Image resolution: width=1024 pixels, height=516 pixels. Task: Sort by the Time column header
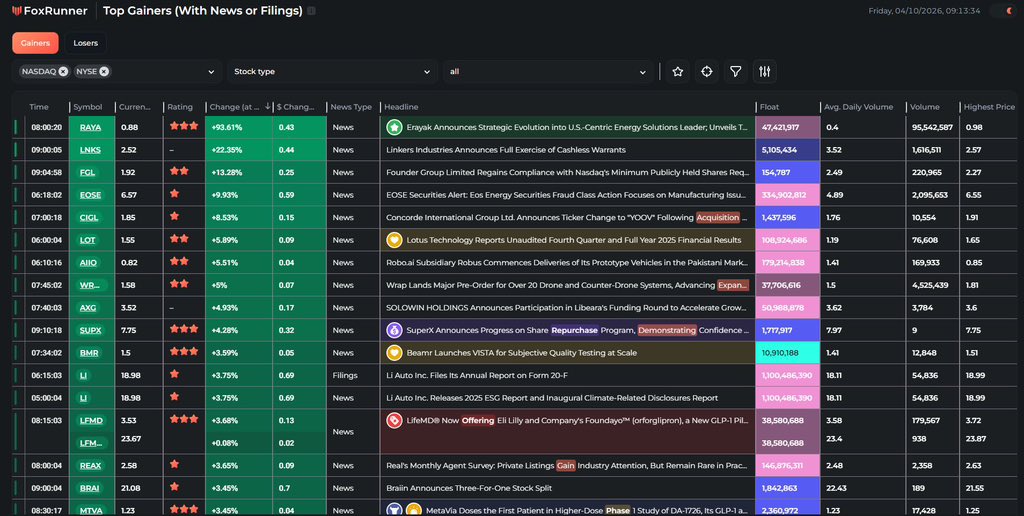pyautogui.click(x=39, y=107)
